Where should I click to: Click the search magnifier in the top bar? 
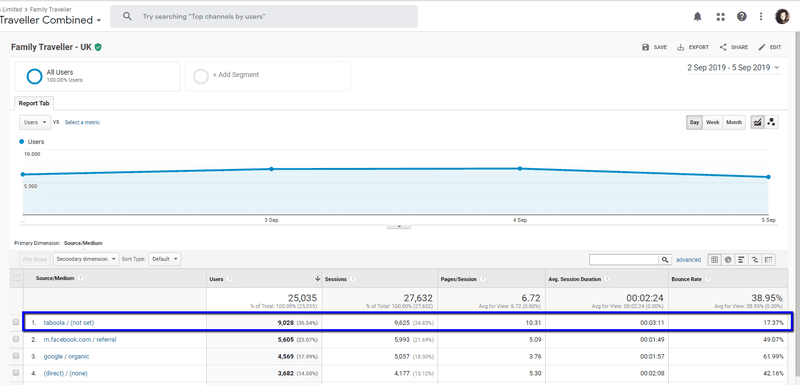coord(128,16)
